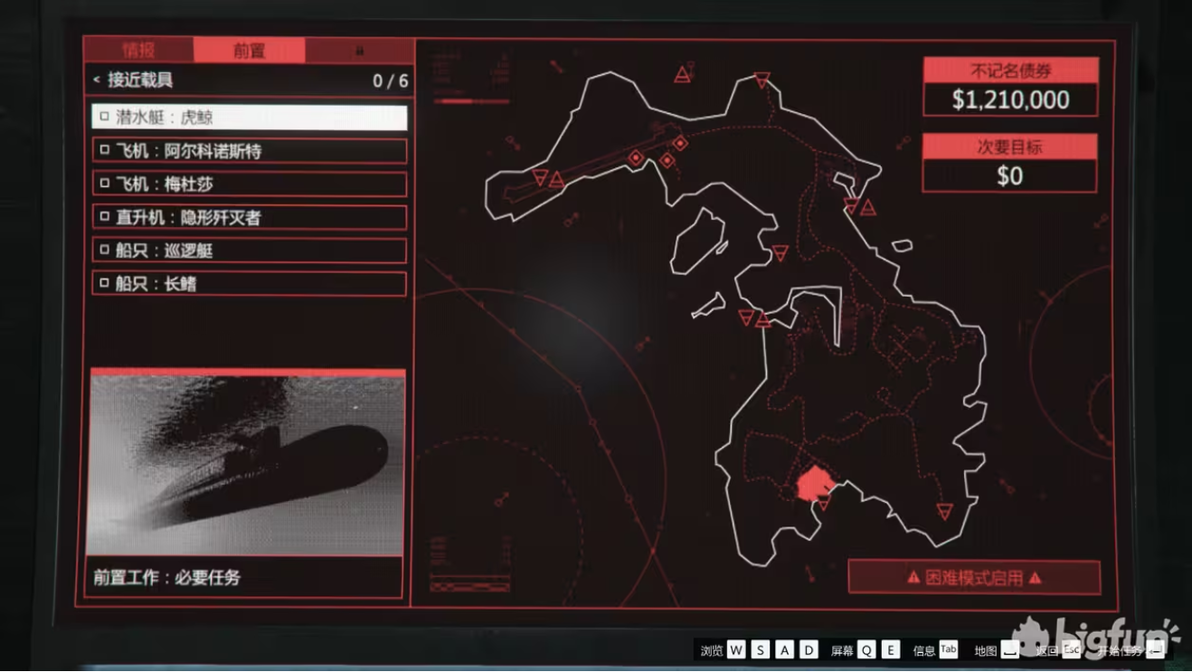Click the 浏览 label in bottom bar
1192x672 pixels.
click(x=712, y=651)
